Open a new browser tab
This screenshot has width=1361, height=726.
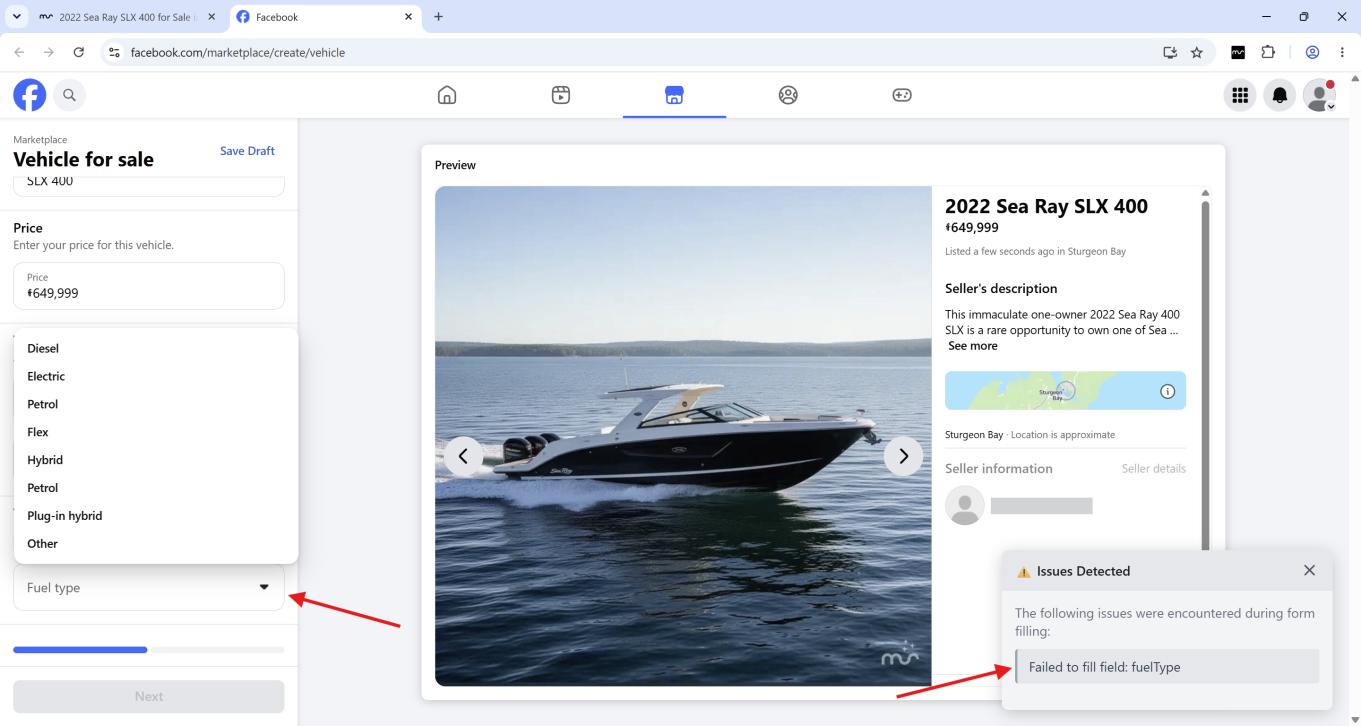click(438, 17)
